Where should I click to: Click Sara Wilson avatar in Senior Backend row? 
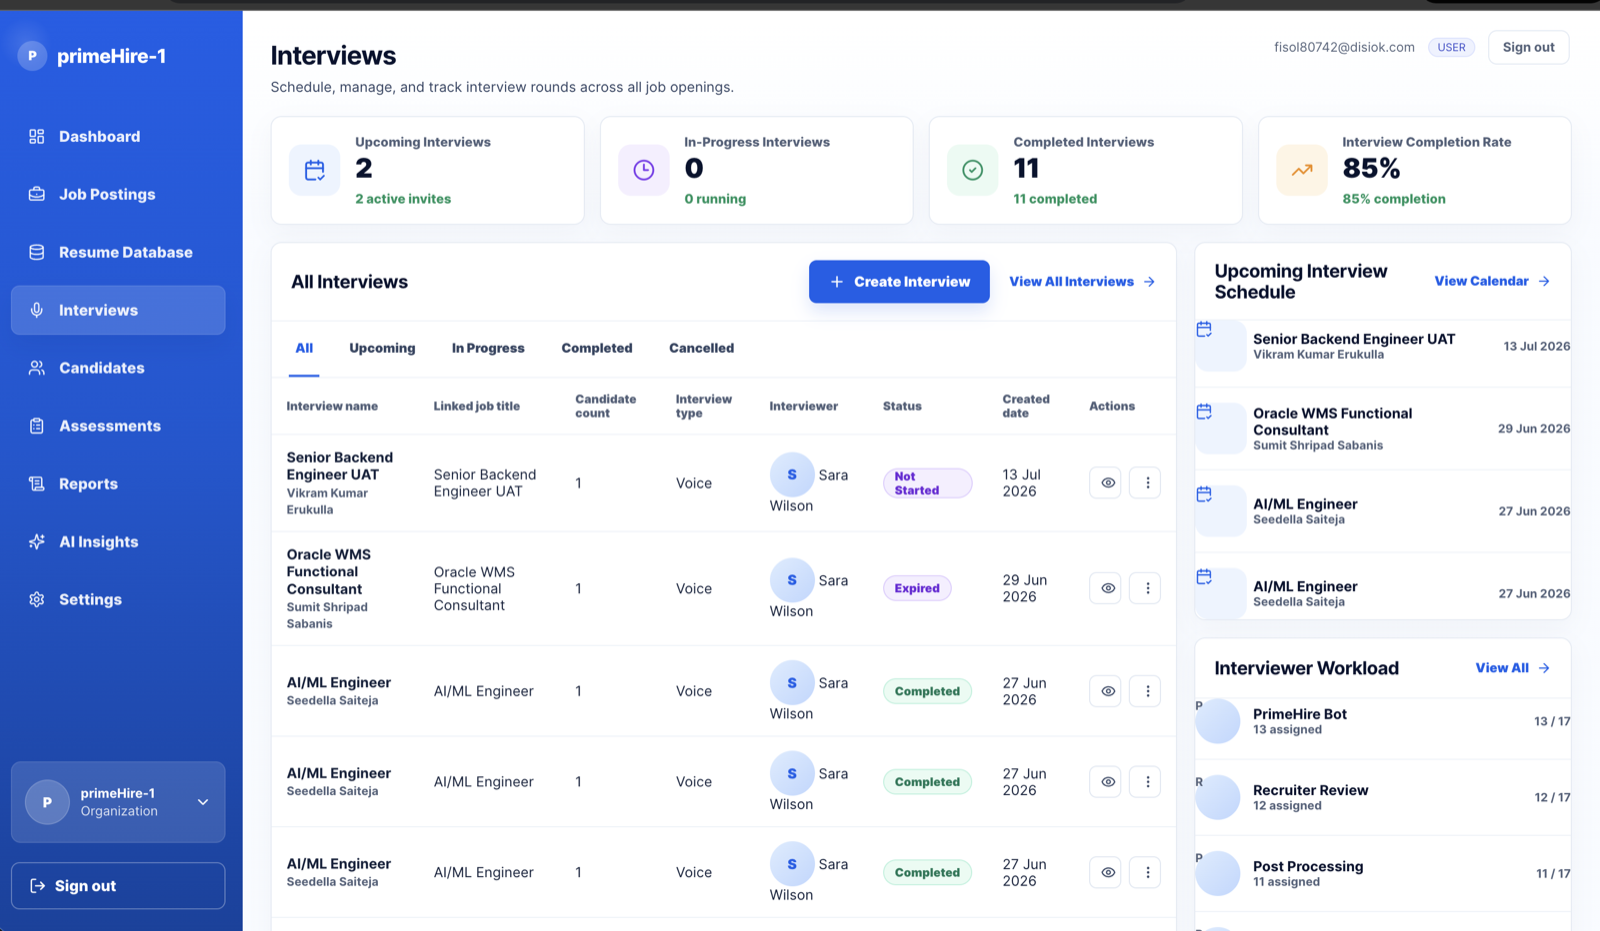pyautogui.click(x=792, y=475)
